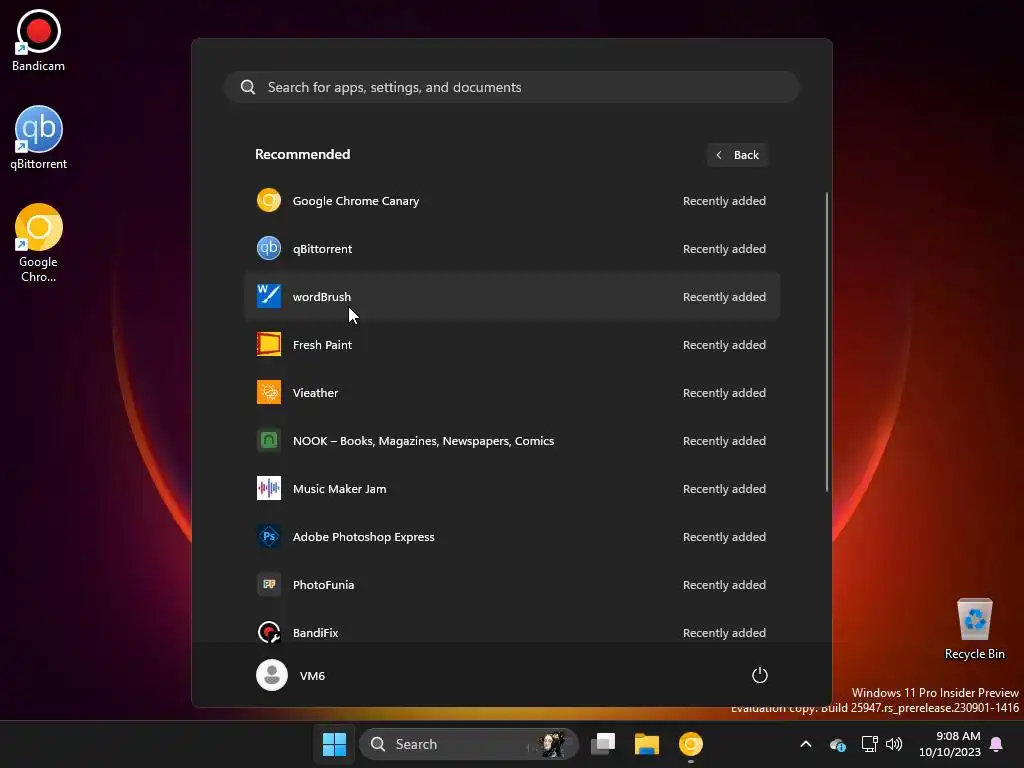Open File Explorer from the taskbar
The image size is (1024, 768).
click(647, 744)
